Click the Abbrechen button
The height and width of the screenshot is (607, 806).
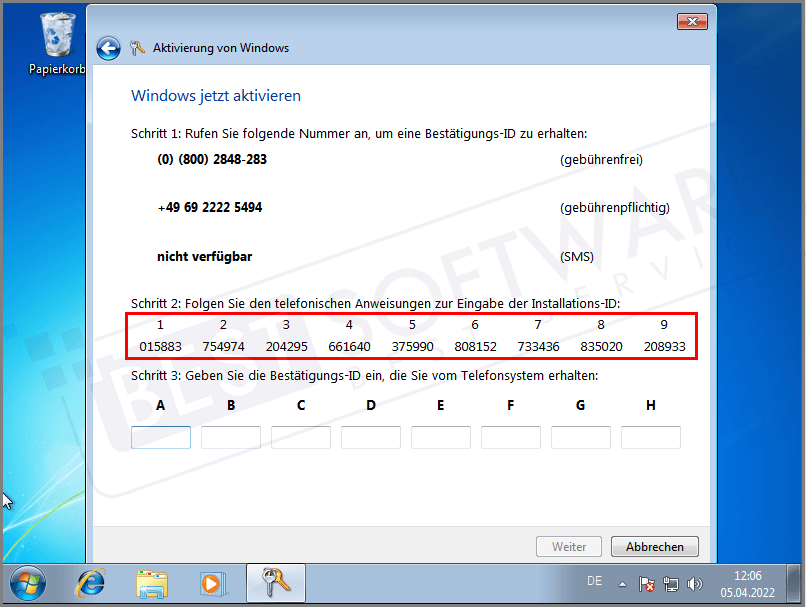pyautogui.click(x=654, y=546)
